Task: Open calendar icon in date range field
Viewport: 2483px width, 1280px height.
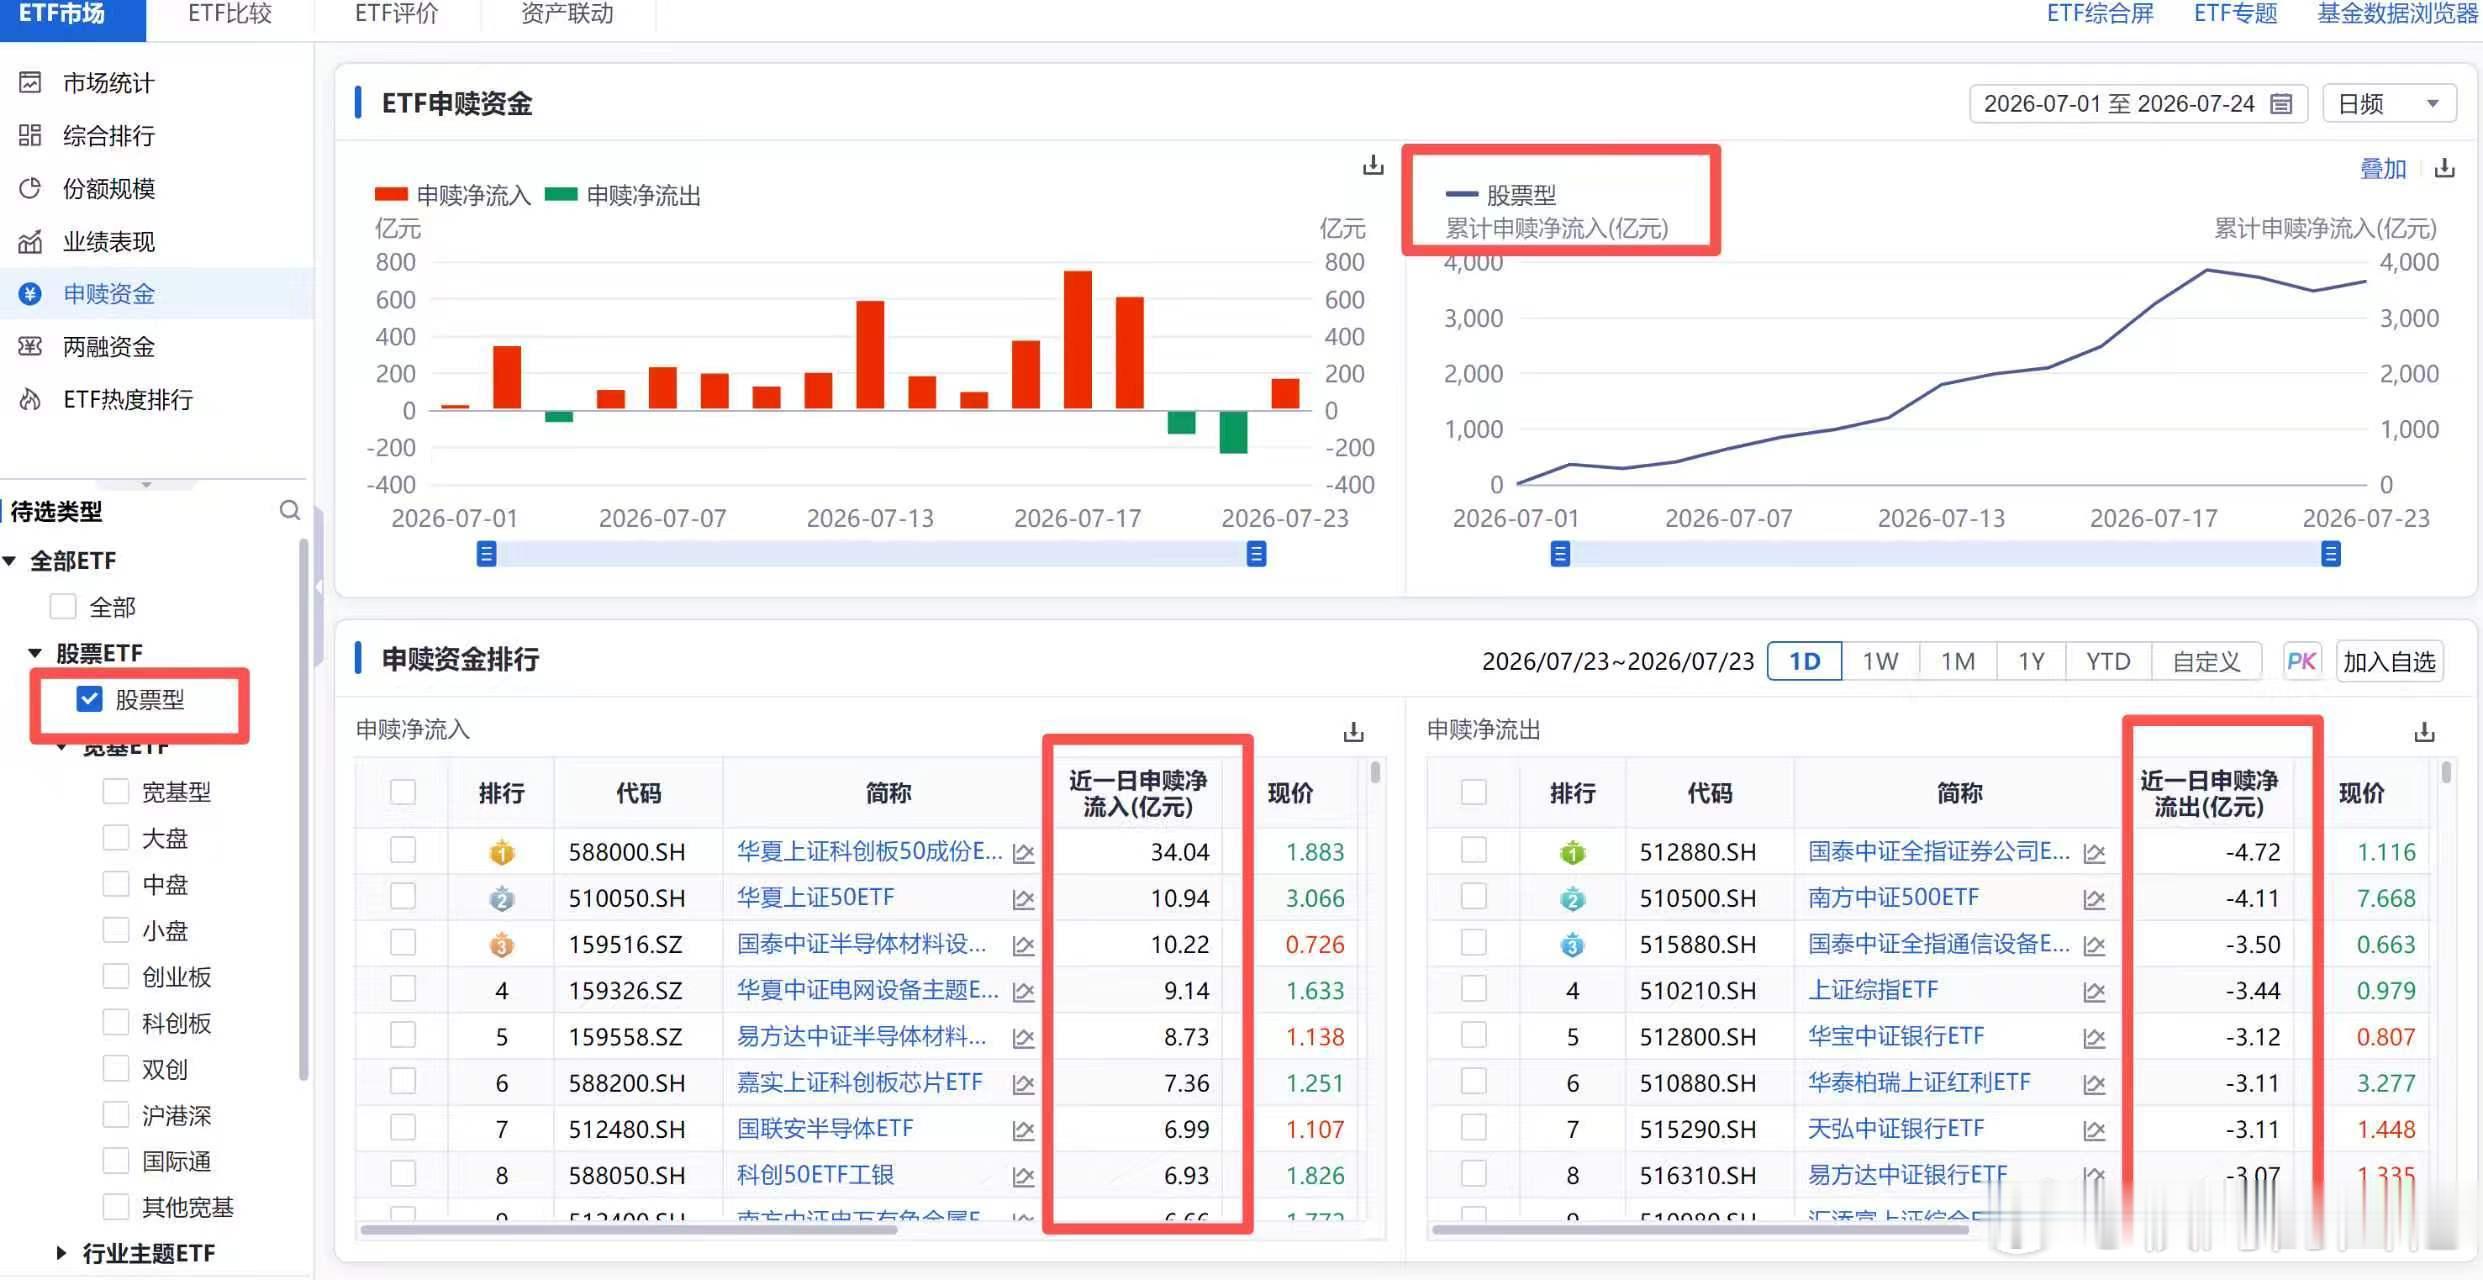Action: pyautogui.click(x=2281, y=104)
